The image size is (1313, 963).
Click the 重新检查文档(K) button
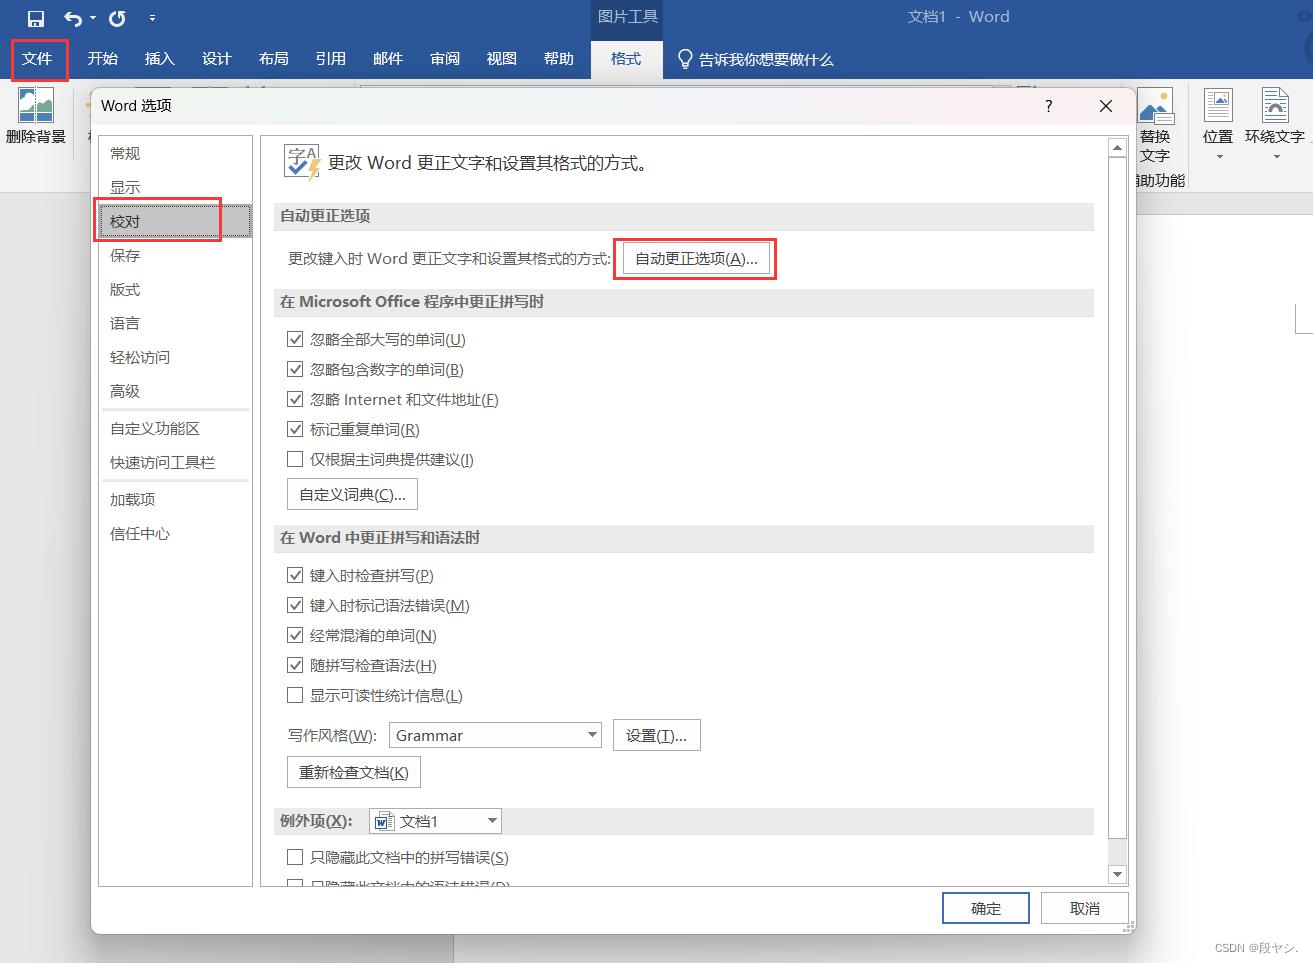tap(354, 773)
